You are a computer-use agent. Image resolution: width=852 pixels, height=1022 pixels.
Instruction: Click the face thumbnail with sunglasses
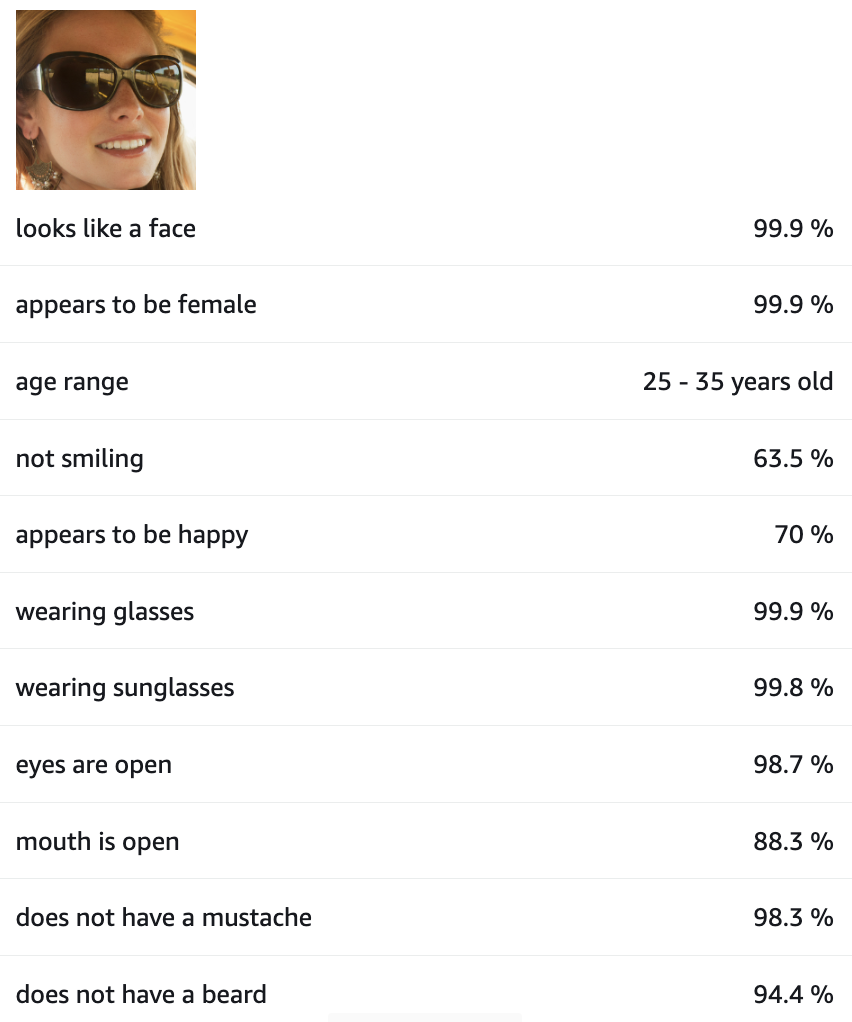106,100
